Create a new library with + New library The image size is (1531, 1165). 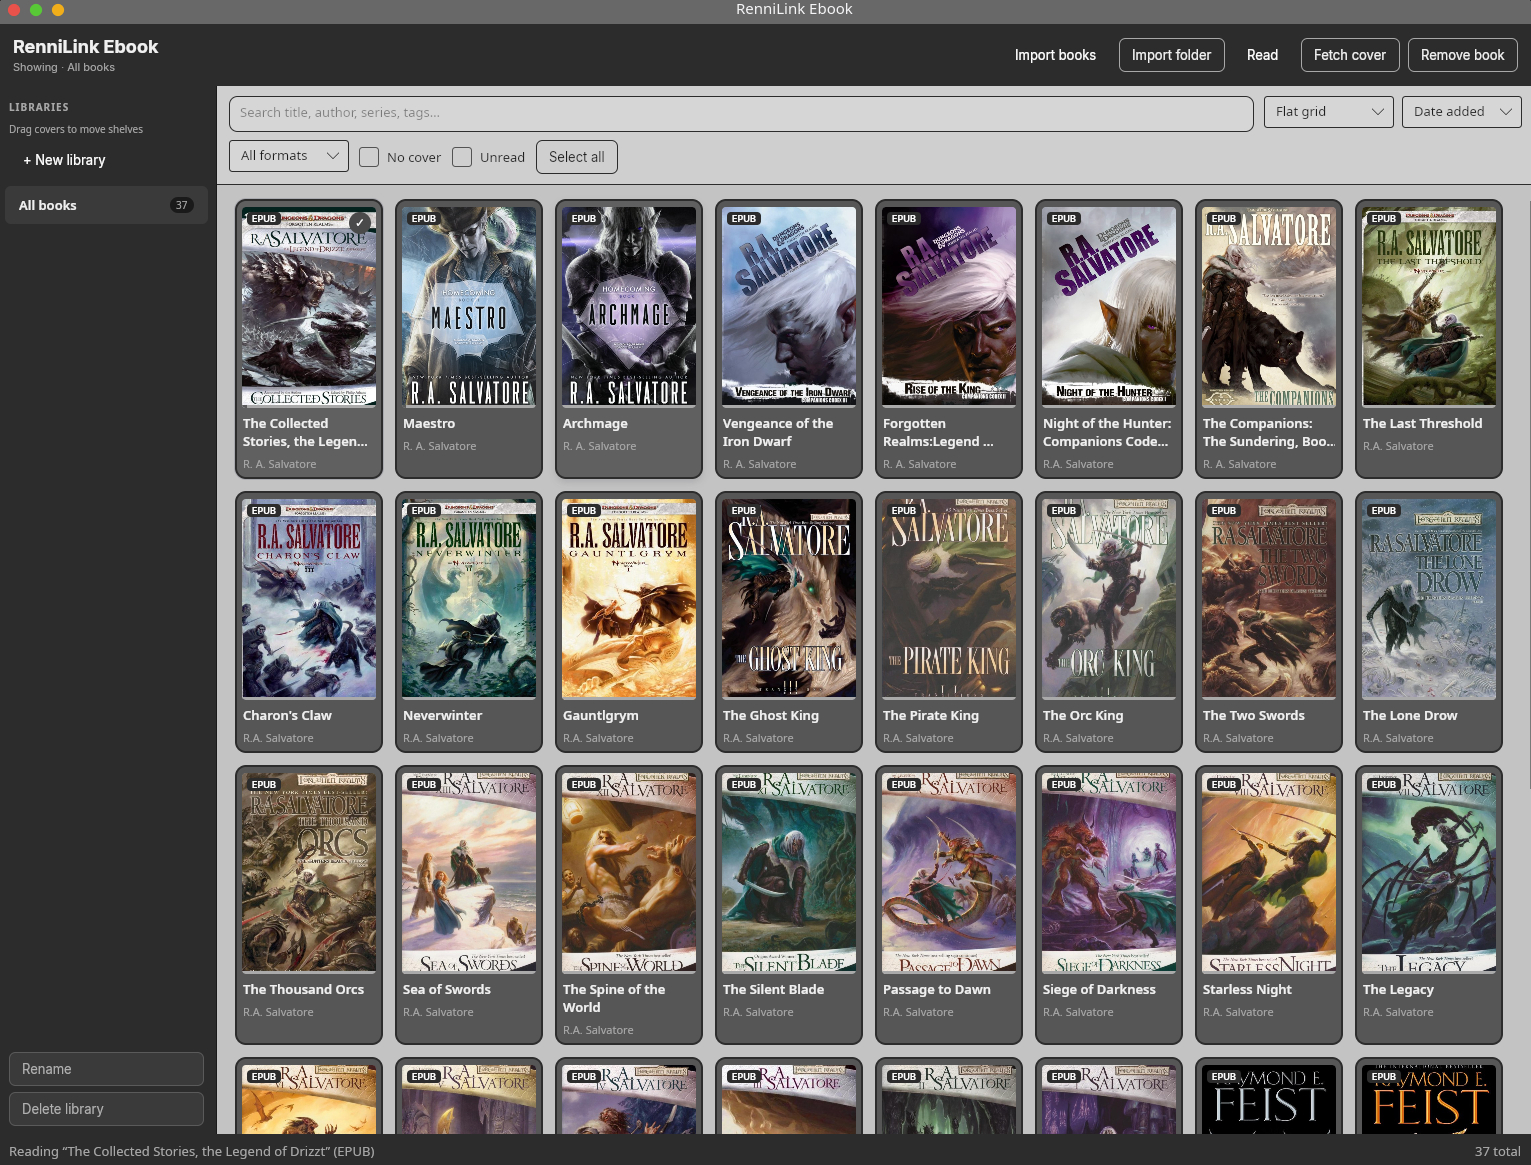coord(64,160)
